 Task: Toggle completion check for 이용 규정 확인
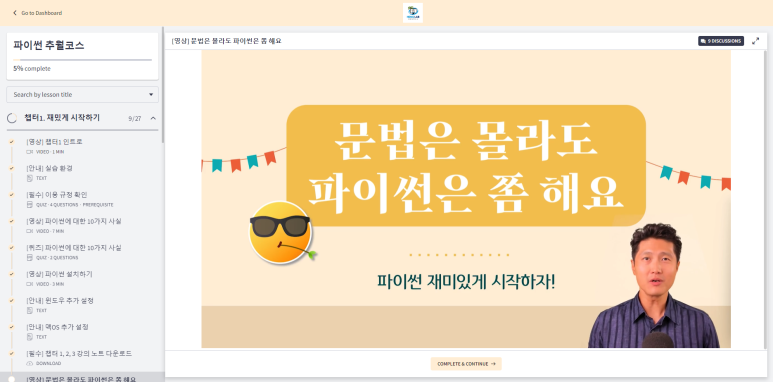click(x=11, y=195)
